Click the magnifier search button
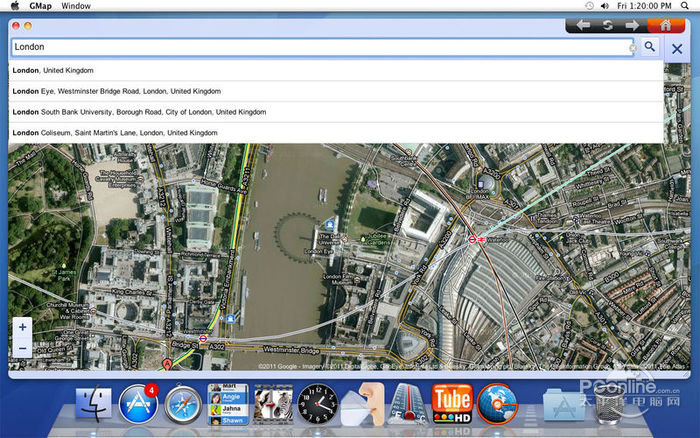700x438 pixels. (x=650, y=46)
